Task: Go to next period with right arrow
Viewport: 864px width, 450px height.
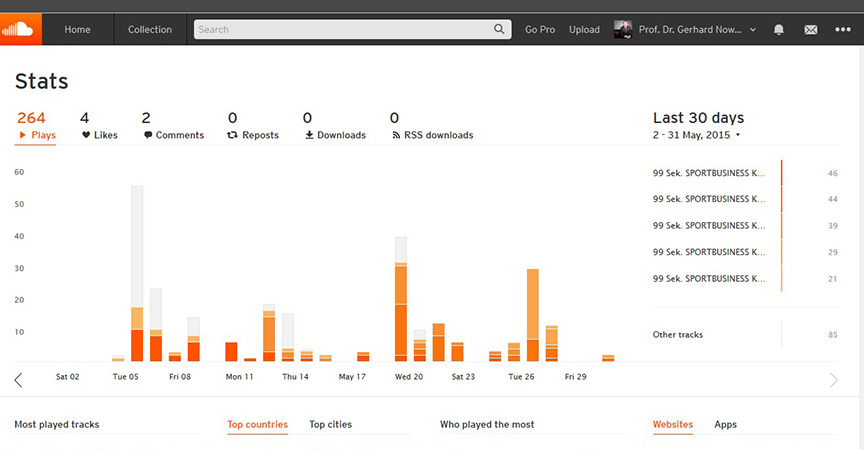Action: (x=834, y=379)
